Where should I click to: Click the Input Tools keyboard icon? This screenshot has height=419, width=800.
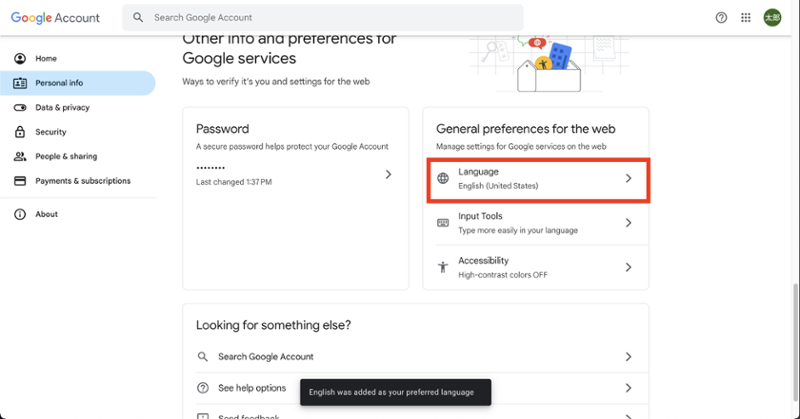(443, 223)
